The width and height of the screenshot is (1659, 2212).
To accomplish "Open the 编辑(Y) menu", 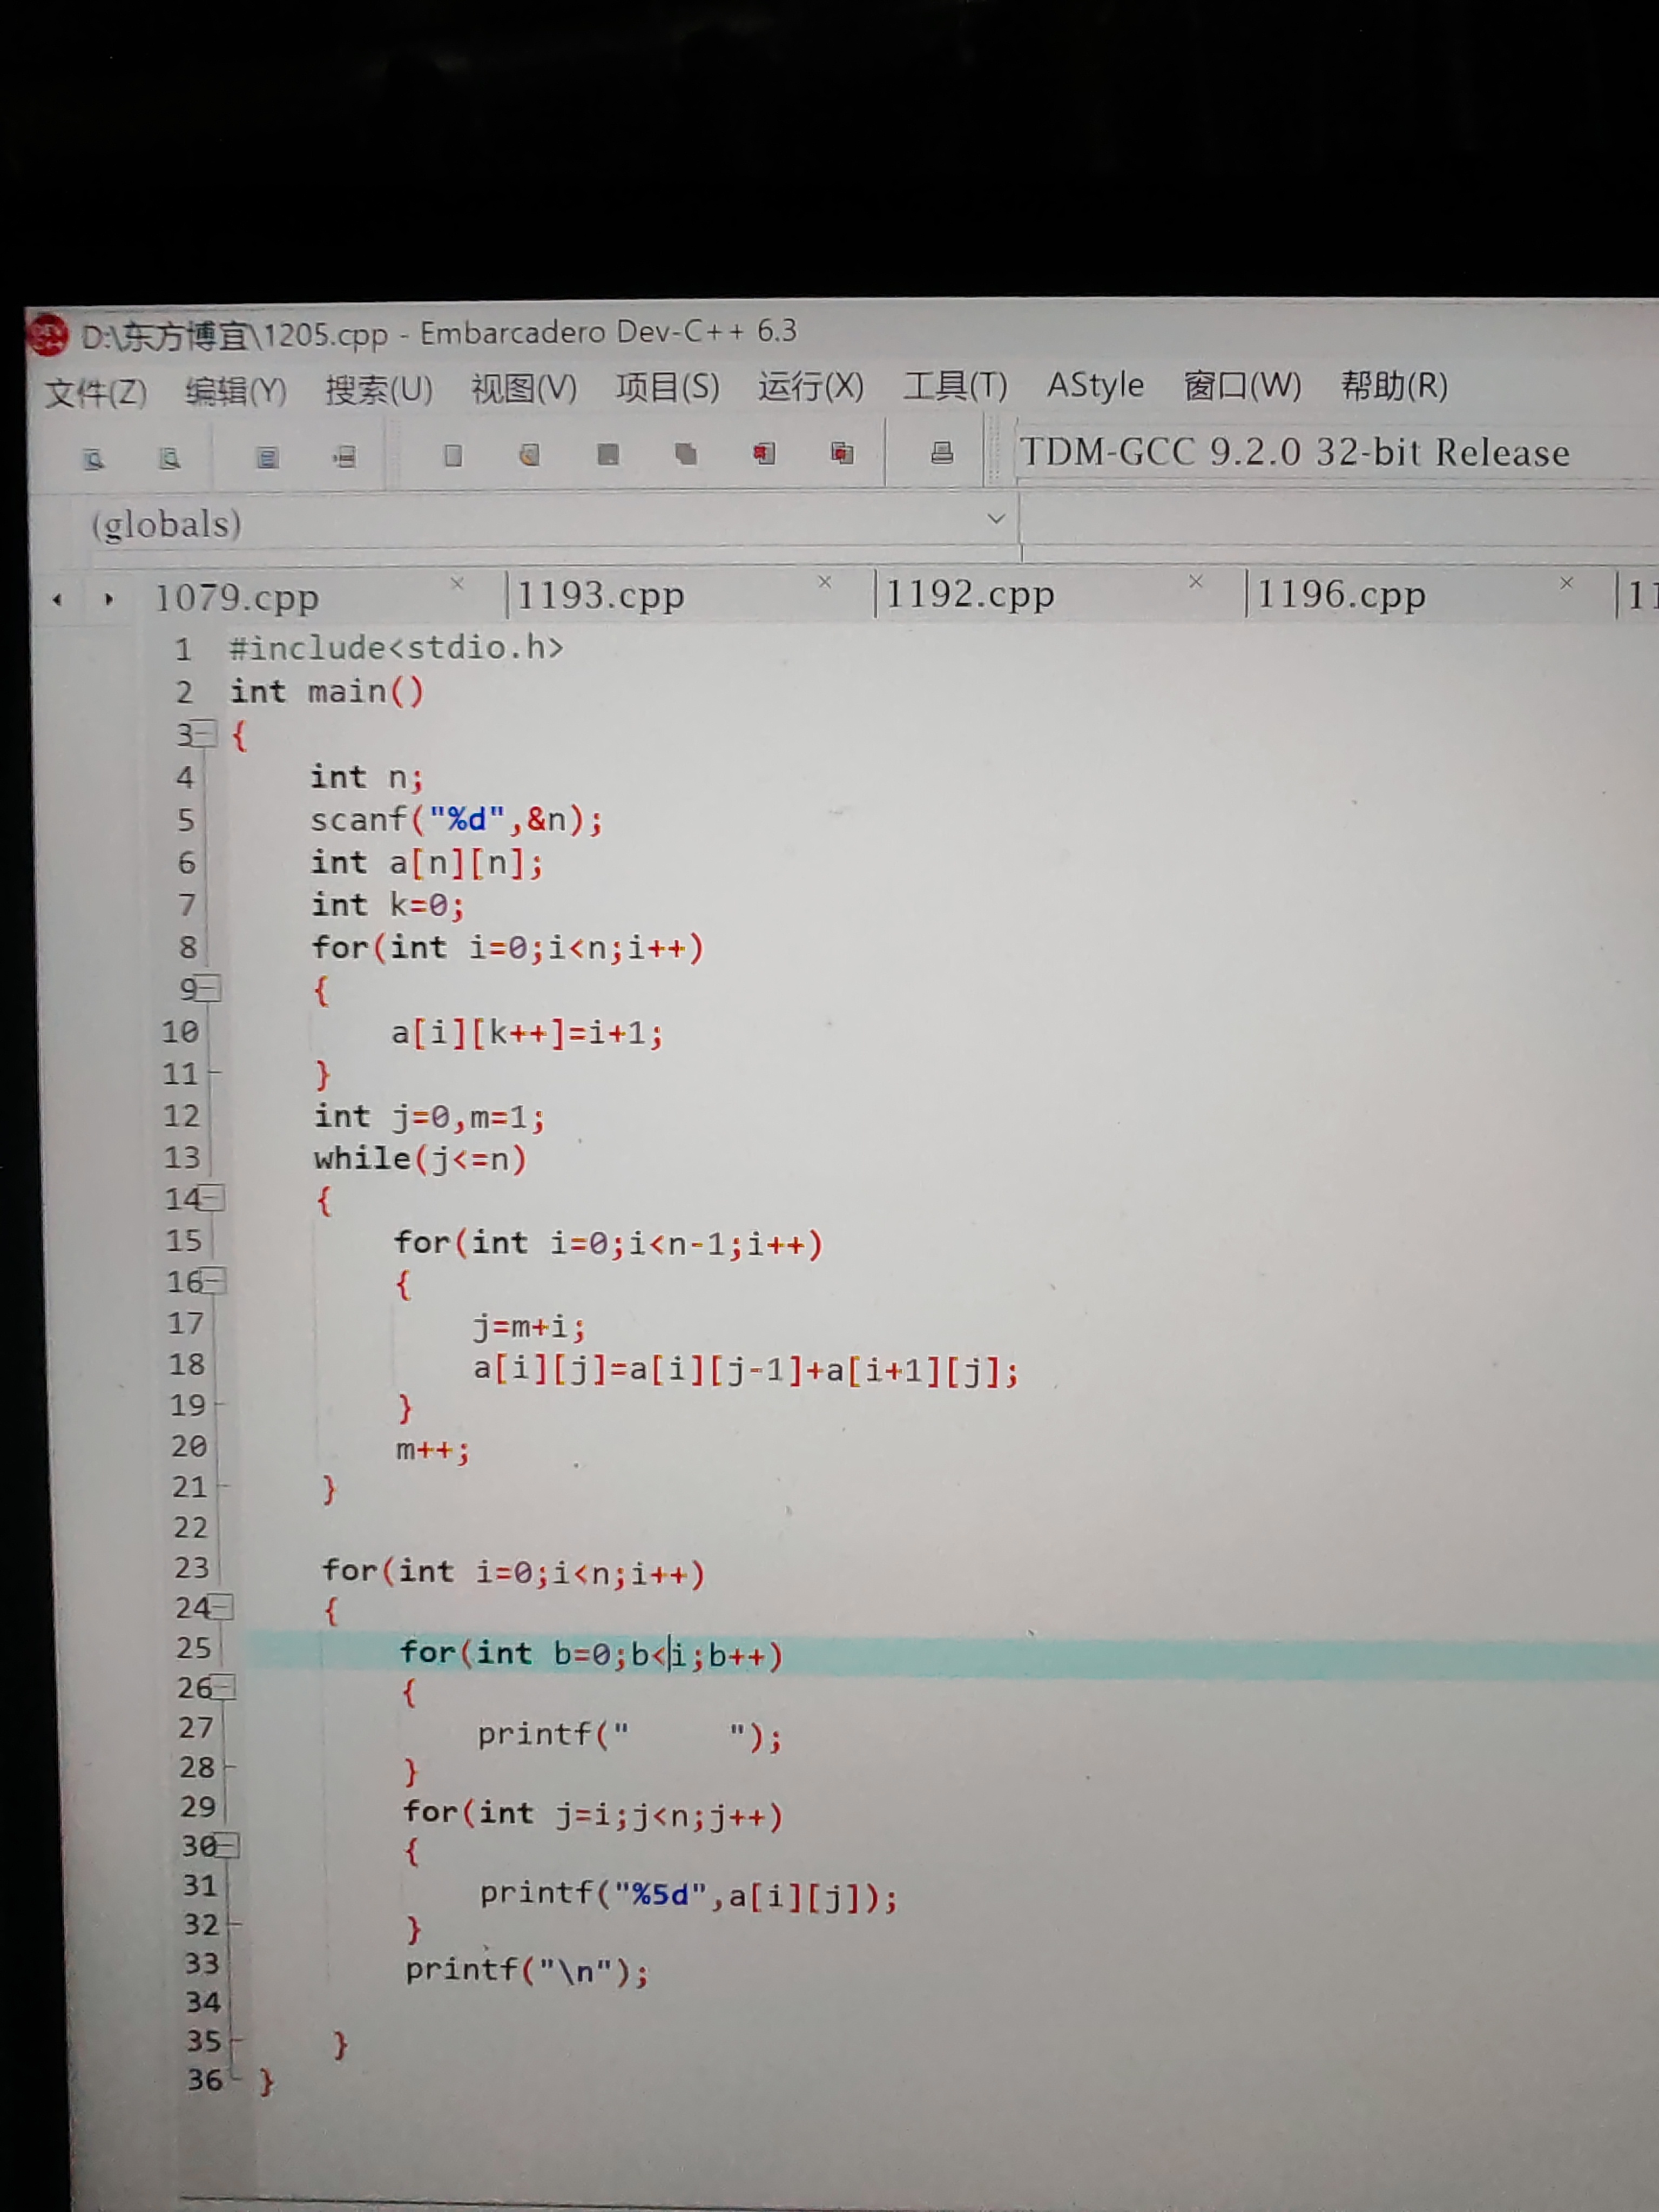I will 236,390.
